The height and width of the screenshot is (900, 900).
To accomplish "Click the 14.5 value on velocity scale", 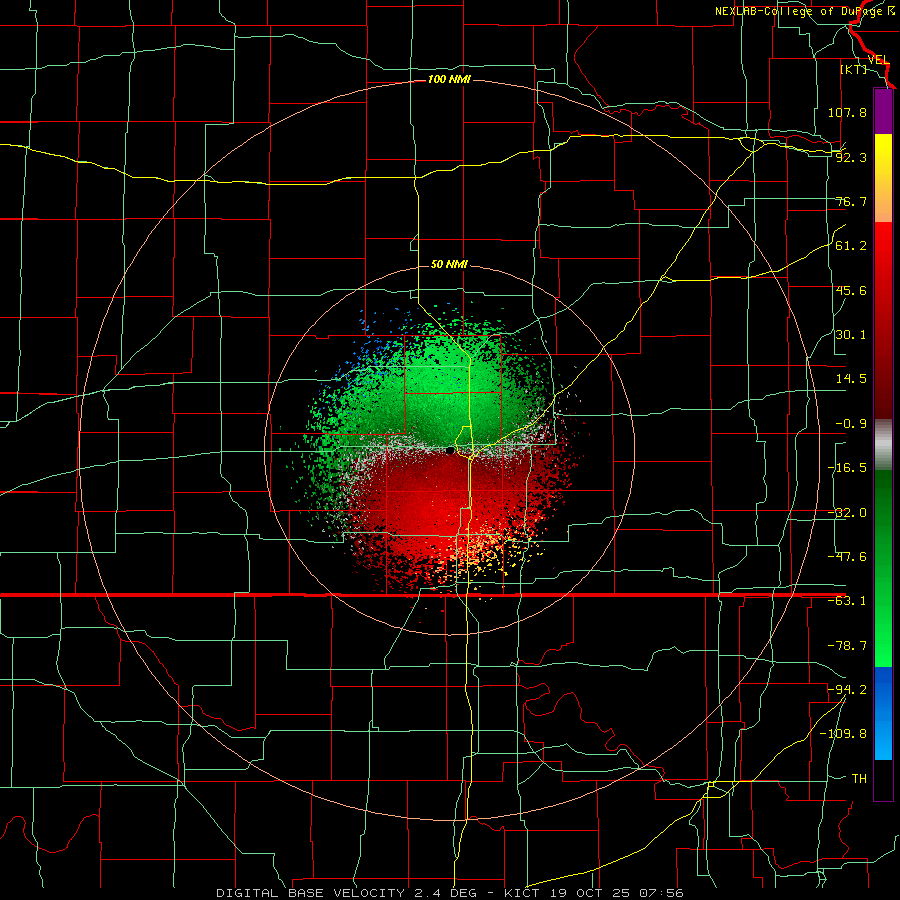I will pyautogui.click(x=851, y=379).
